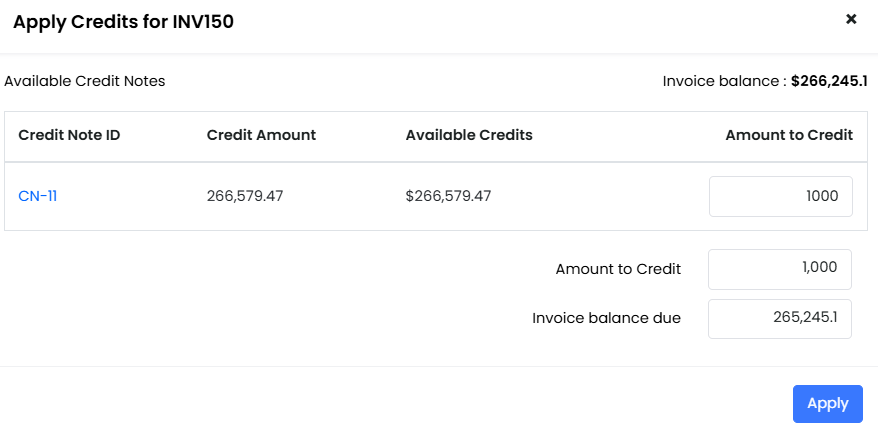Viewport: 878px width, 433px height.
Task: Click the bold $266,245.1 invoice balance amount
Action: click(828, 81)
